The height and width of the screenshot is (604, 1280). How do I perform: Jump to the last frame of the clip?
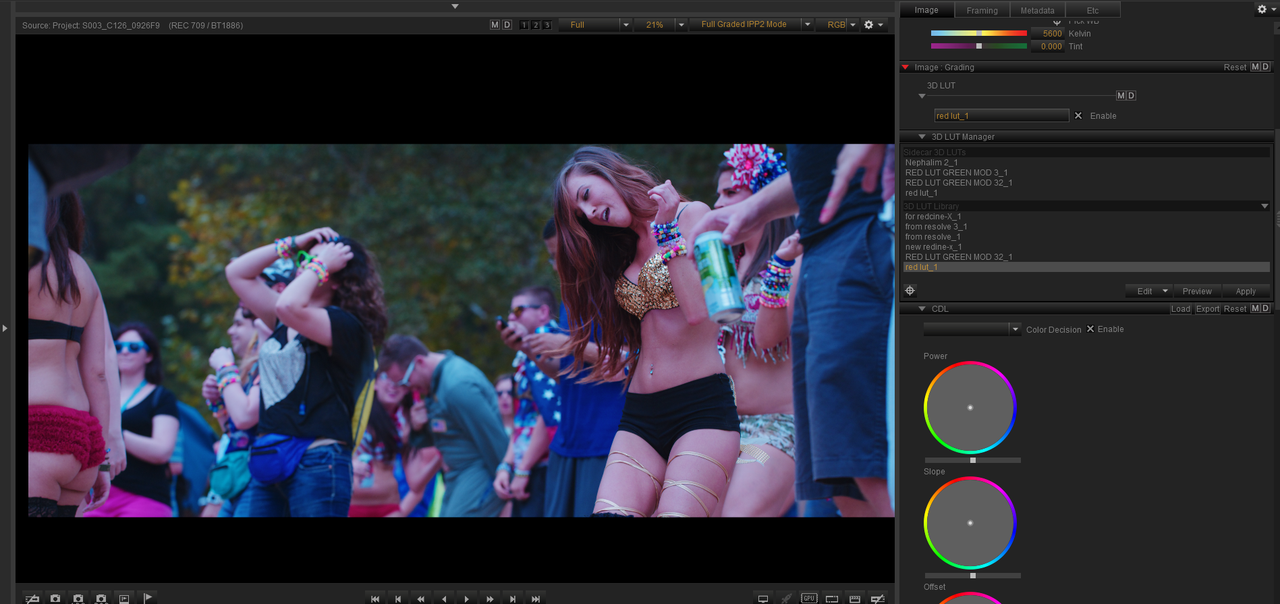pos(536,599)
